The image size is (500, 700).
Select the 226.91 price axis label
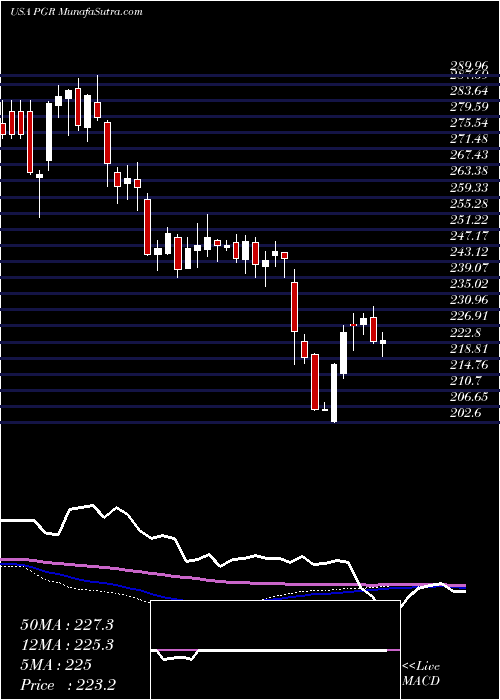point(468,316)
